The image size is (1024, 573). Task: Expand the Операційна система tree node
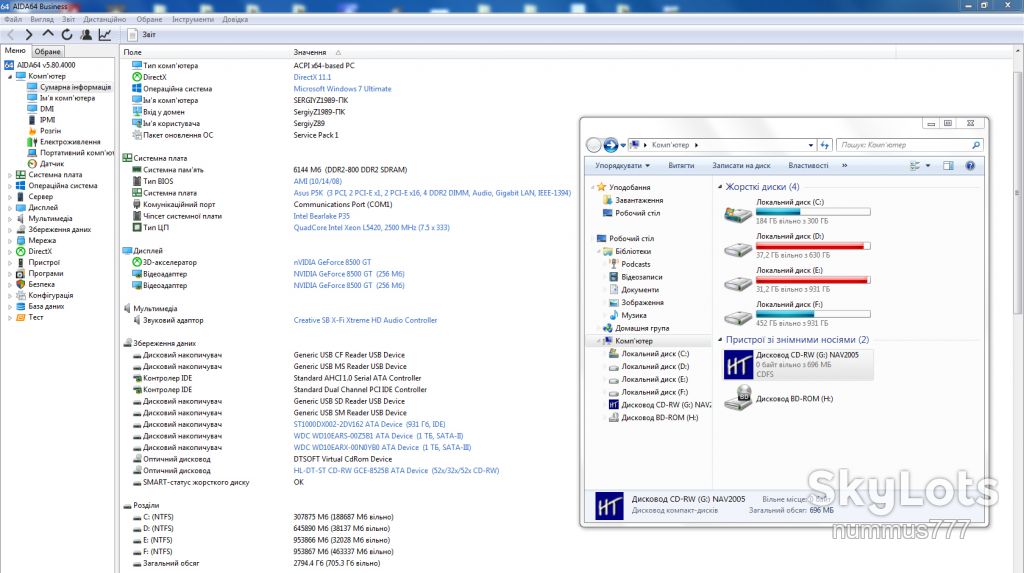pos(10,186)
